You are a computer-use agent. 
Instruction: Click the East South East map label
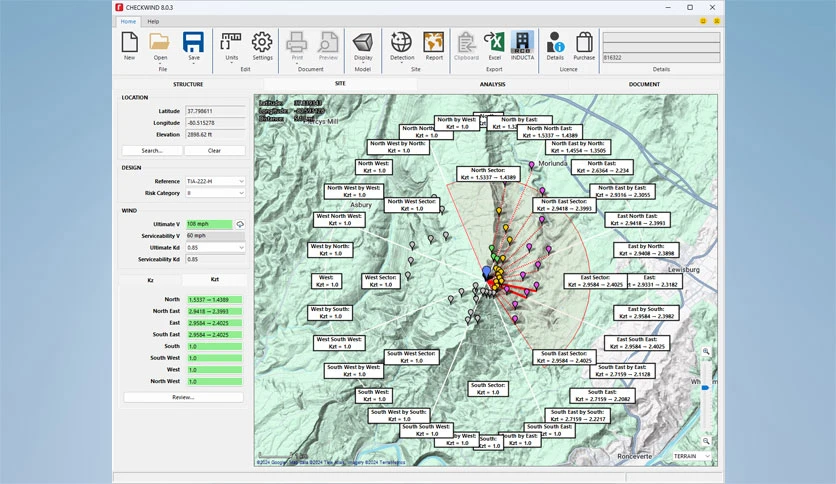coord(636,343)
